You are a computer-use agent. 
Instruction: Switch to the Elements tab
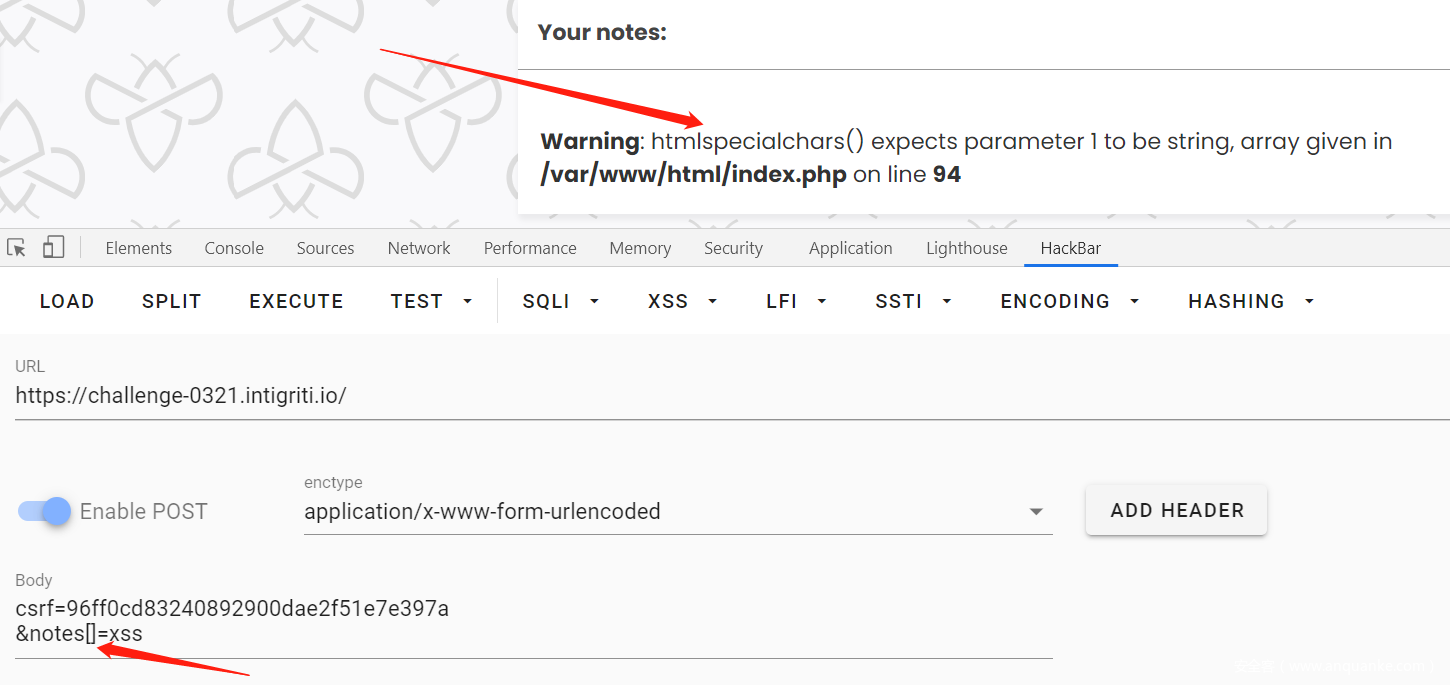(138, 248)
